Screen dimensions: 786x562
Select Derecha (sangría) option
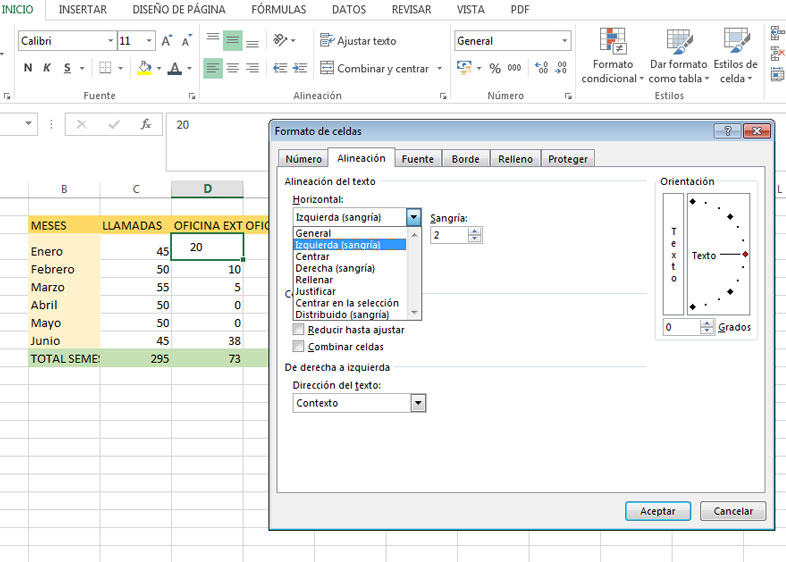point(350,268)
